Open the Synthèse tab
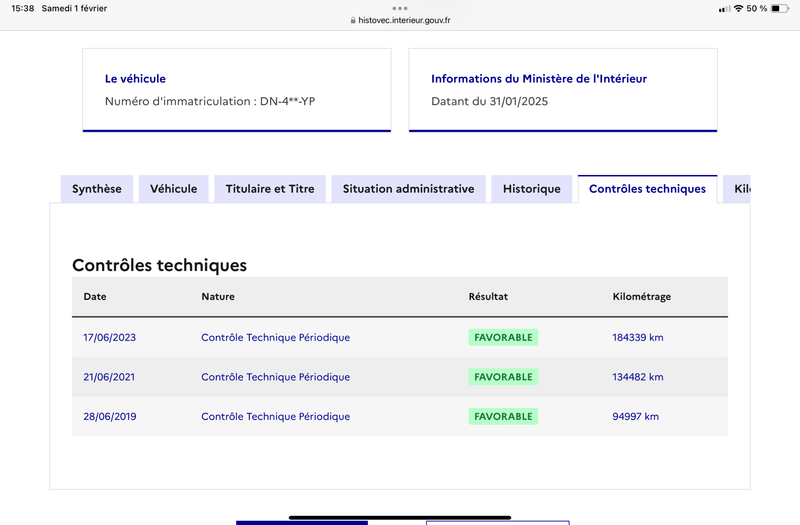This screenshot has height=525, width=800. click(97, 189)
